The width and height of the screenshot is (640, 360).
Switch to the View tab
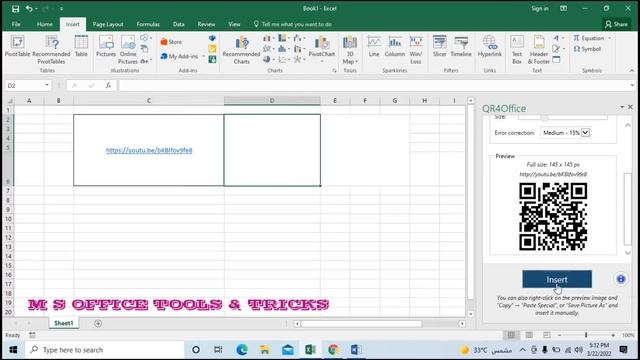pyautogui.click(x=234, y=24)
